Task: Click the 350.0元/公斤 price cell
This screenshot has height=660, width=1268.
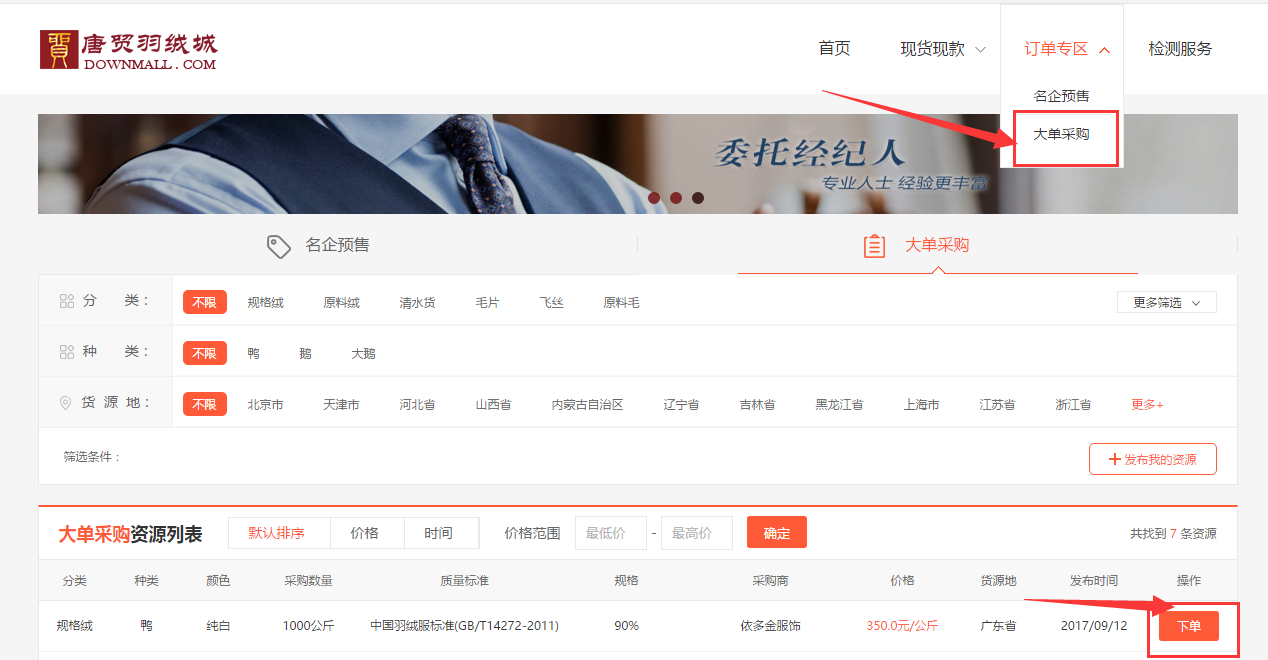Action: tap(902, 626)
